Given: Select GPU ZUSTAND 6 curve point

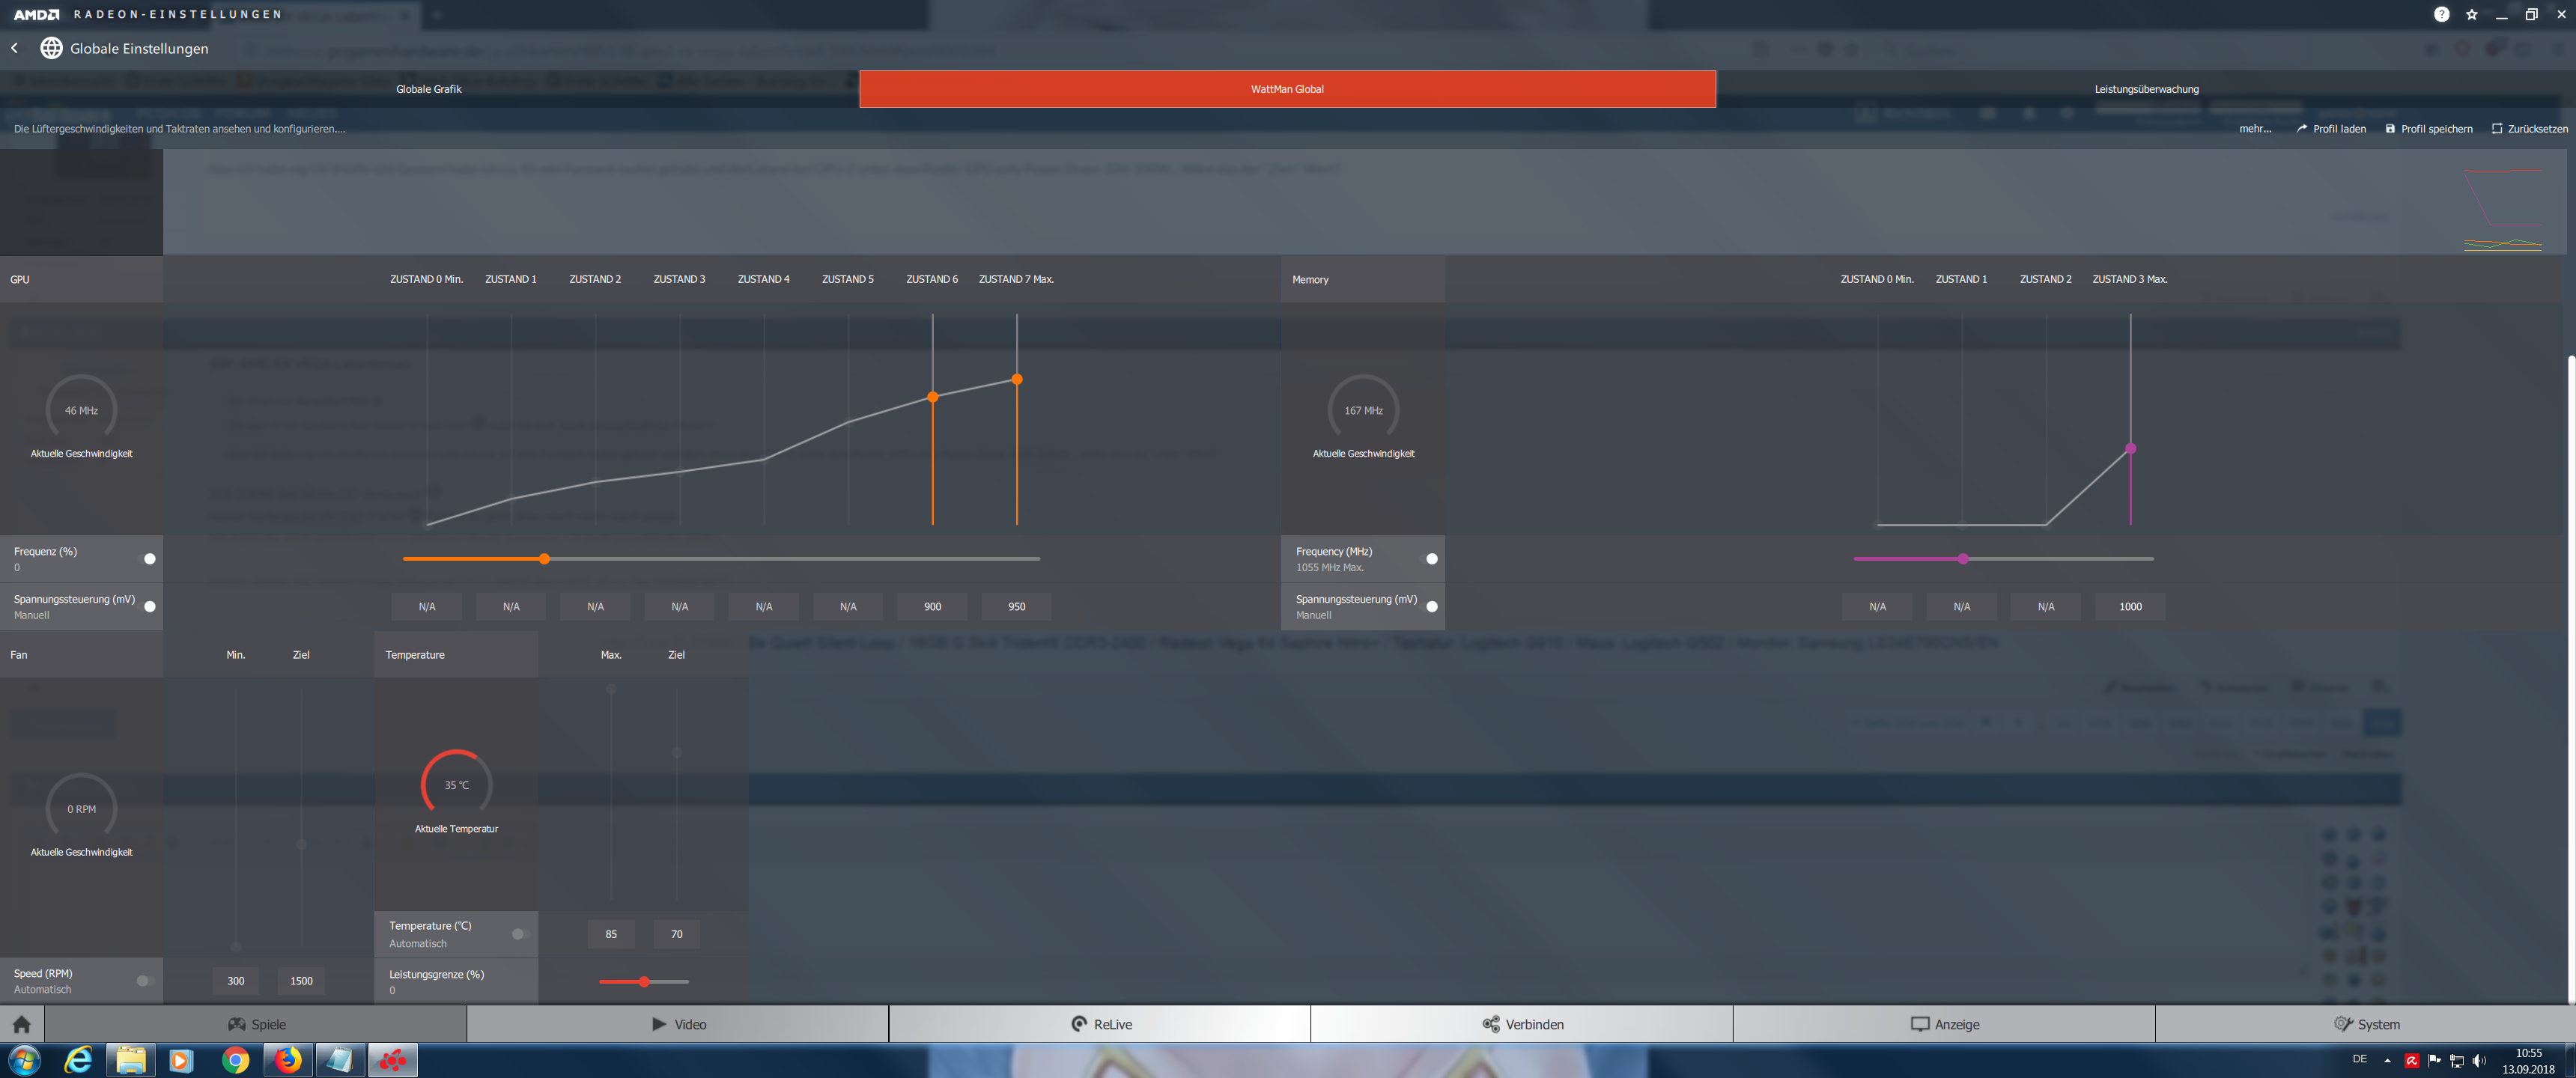Looking at the screenshot, I should click(933, 397).
